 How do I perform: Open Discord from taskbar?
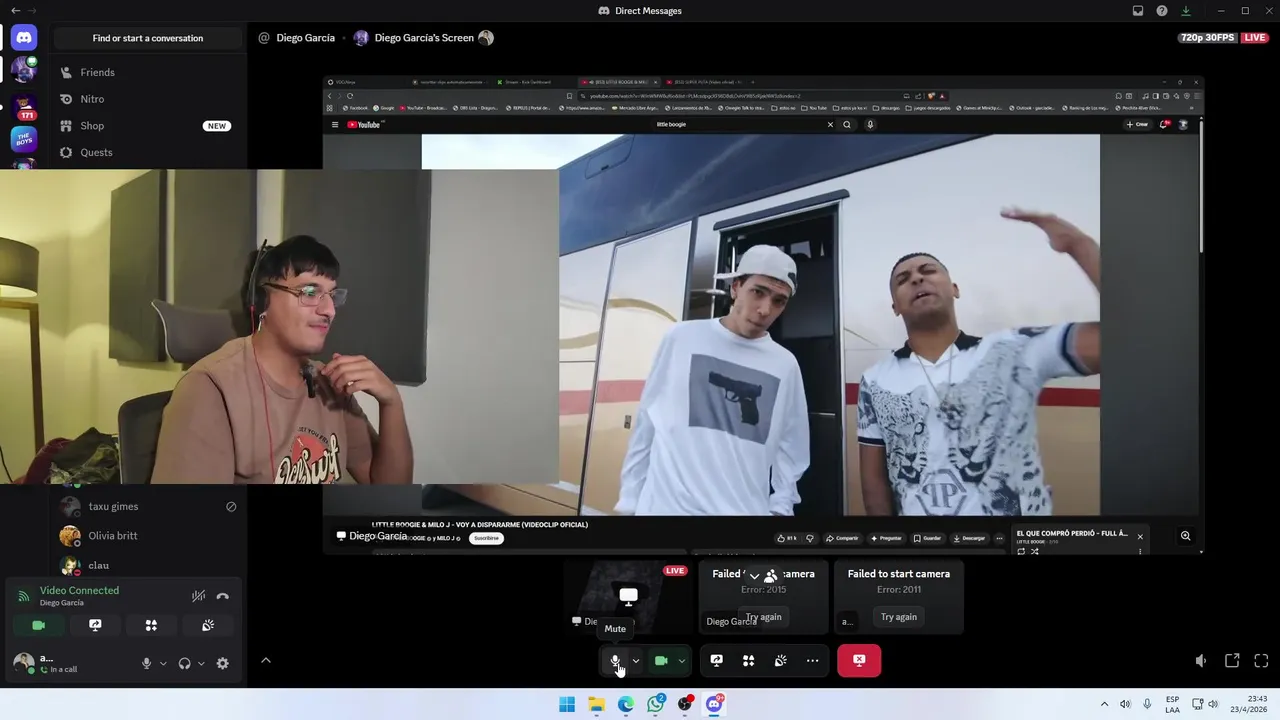(714, 704)
